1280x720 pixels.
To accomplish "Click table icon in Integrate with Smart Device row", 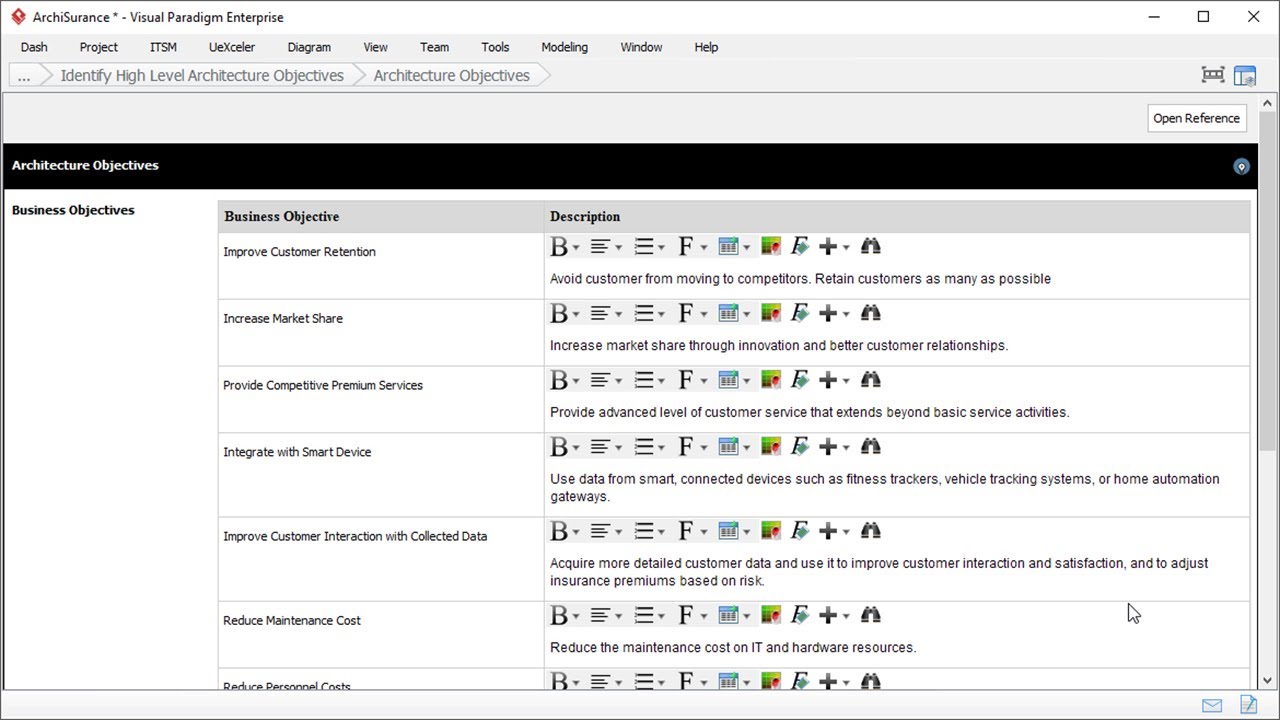I will (728, 447).
